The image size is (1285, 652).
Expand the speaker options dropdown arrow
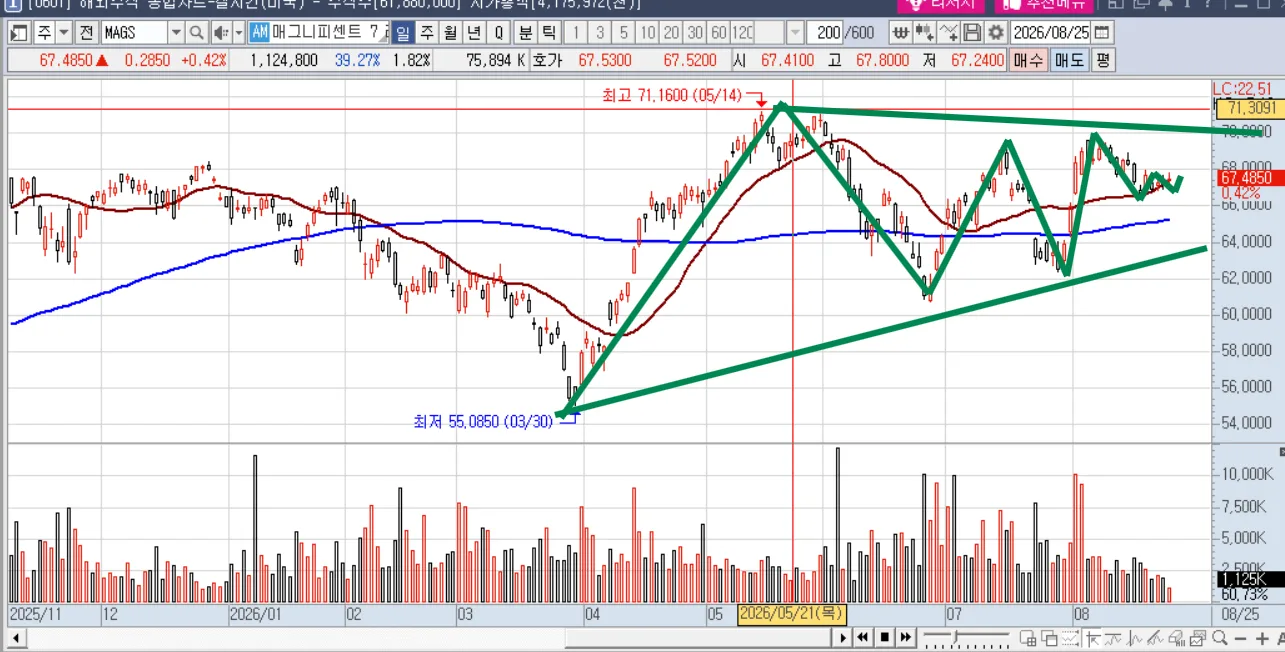[238, 32]
